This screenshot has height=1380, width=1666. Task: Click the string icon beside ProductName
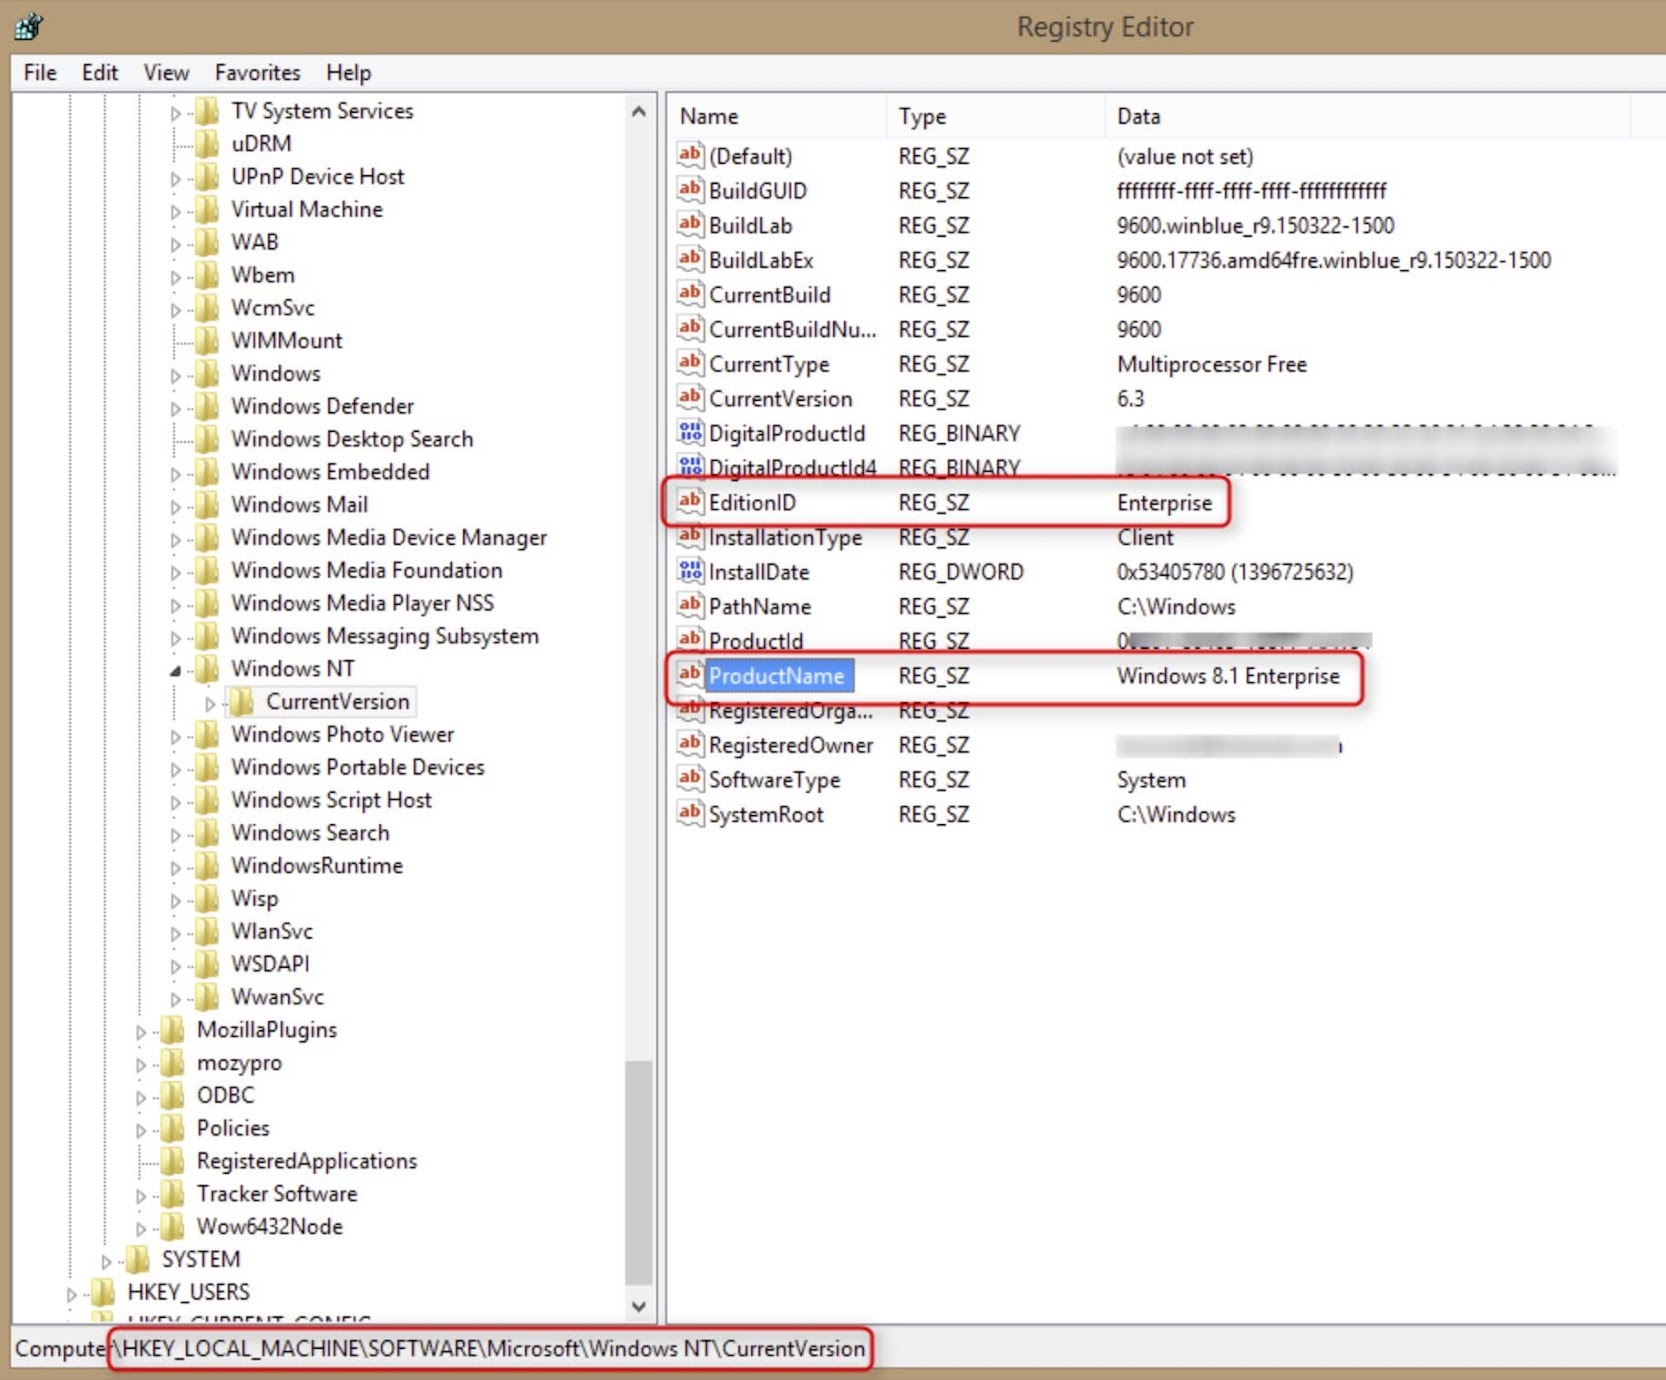(x=690, y=674)
